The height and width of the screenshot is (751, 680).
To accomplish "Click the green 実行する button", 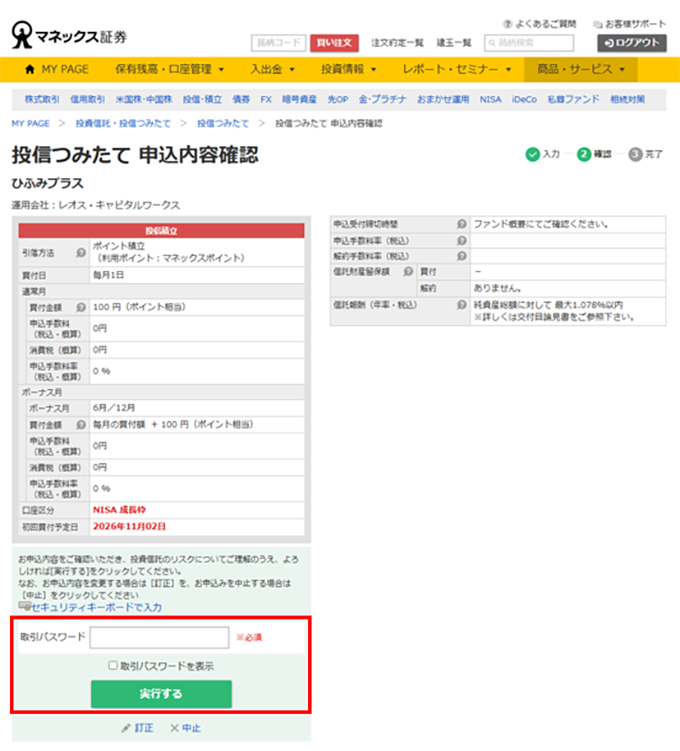I will point(161,694).
